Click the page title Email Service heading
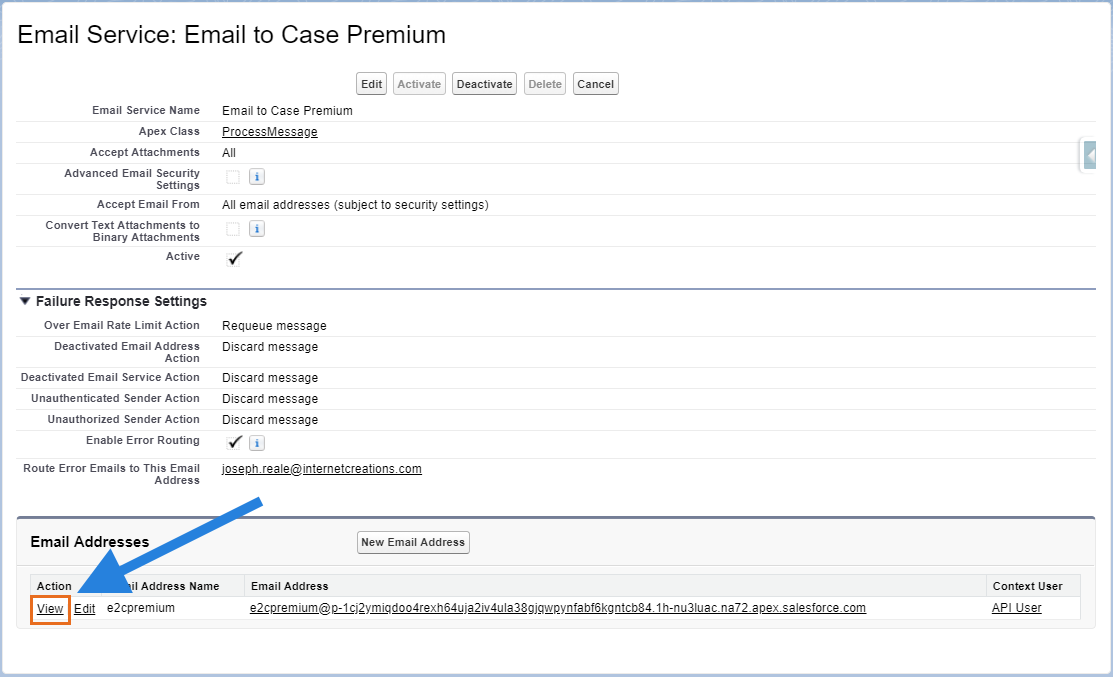Viewport: 1113px width, 677px height. point(231,35)
